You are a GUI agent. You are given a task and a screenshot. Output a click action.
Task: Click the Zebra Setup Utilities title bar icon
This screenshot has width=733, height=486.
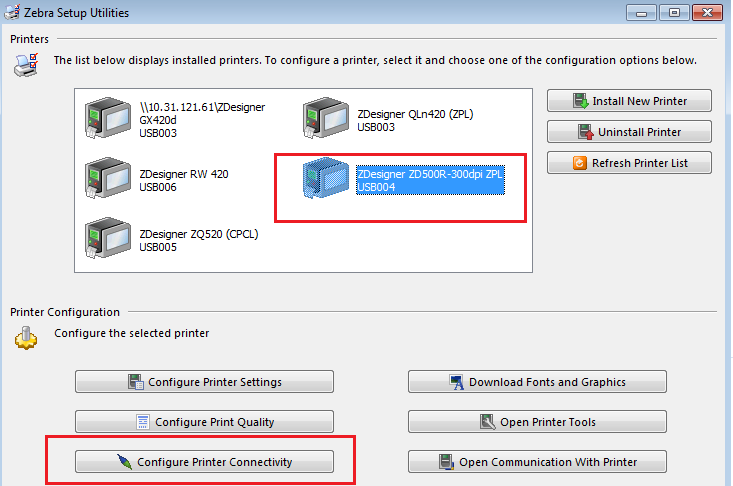tap(13, 13)
